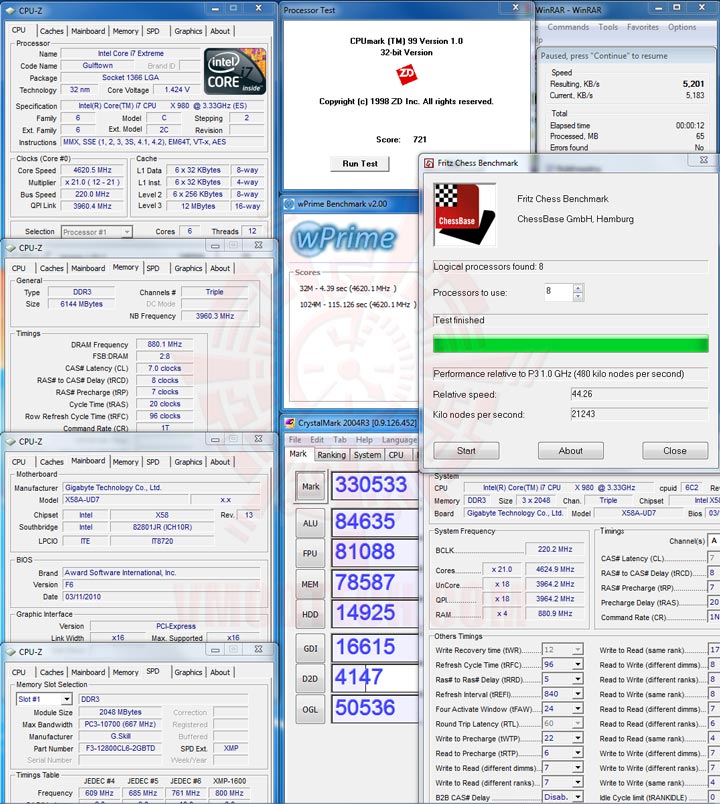This screenshot has height=804, width=720.
Task: Click the Core Speed value 4620.5 MHz
Action: [x=92, y=170]
